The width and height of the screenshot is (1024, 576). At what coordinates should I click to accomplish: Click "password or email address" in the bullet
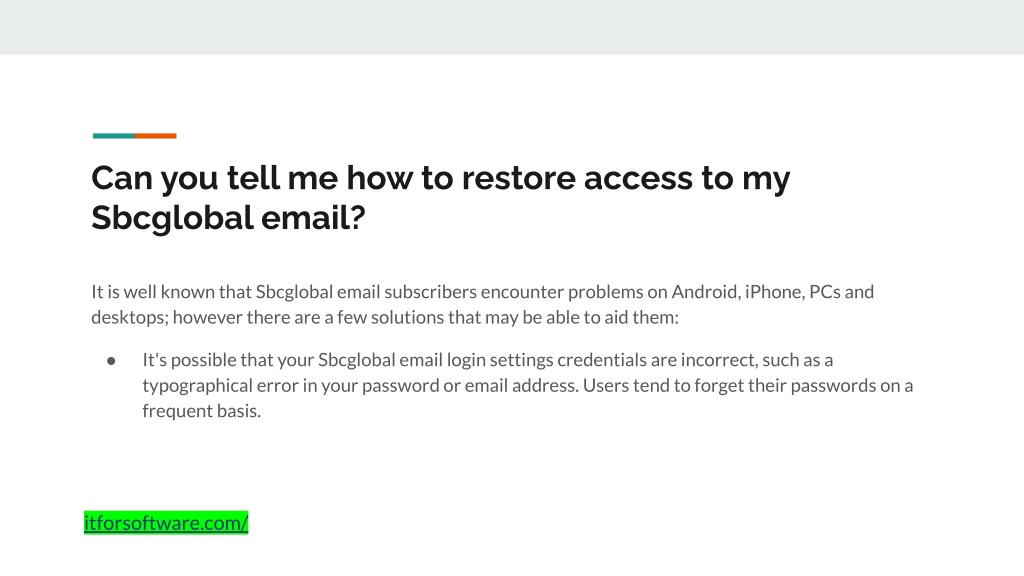[470, 385]
